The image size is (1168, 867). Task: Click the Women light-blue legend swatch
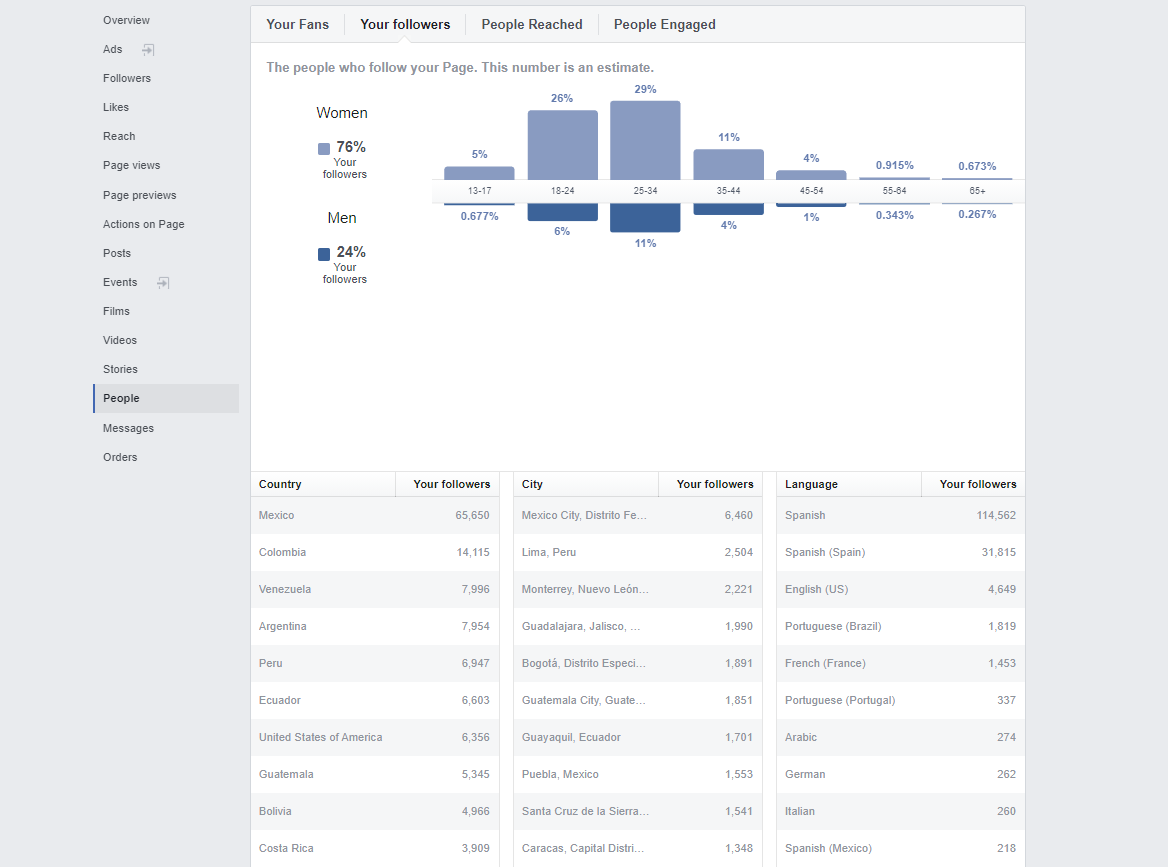pos(324,149)
